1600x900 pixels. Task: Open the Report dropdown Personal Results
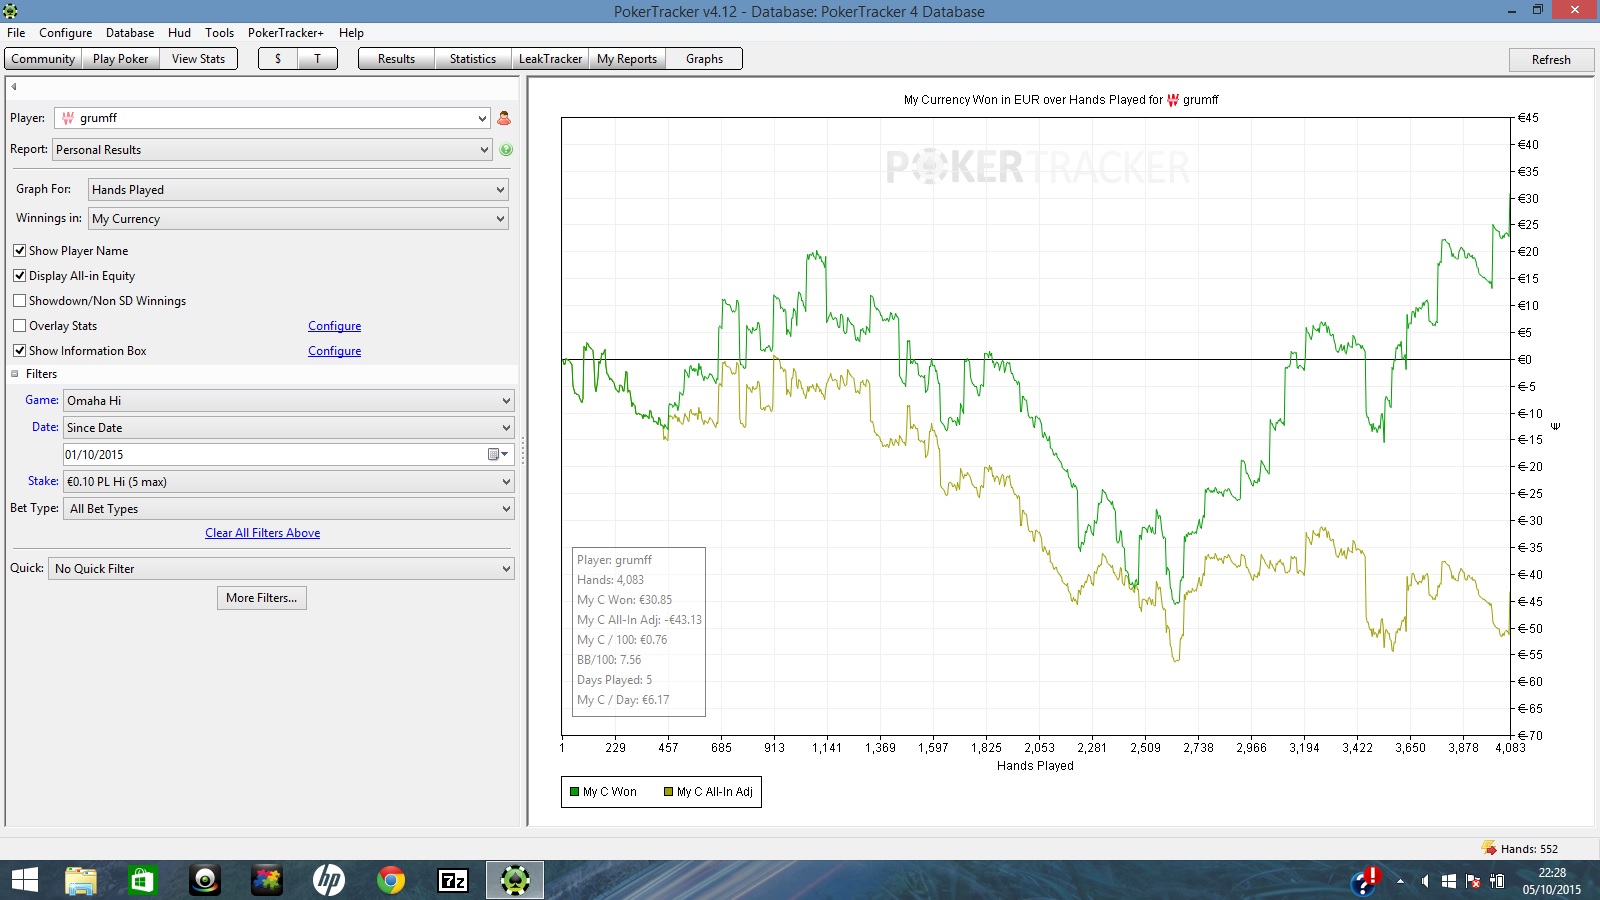click(x=272, y=150)
